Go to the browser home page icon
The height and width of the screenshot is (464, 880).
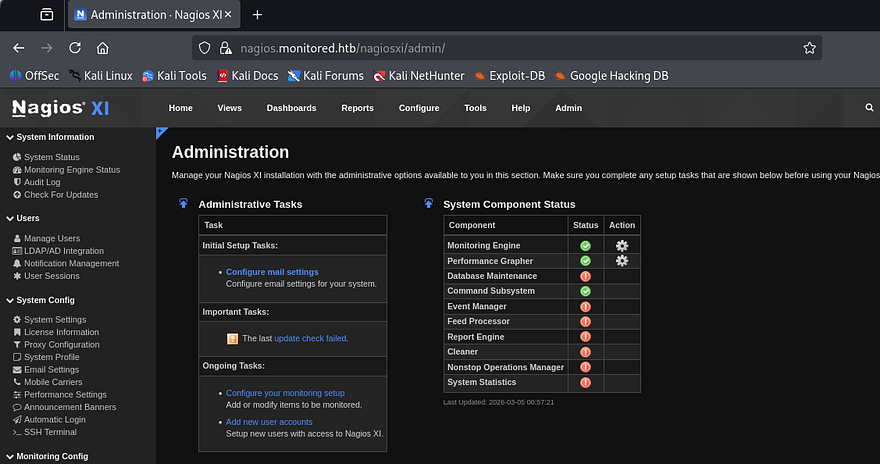point(102,48)
